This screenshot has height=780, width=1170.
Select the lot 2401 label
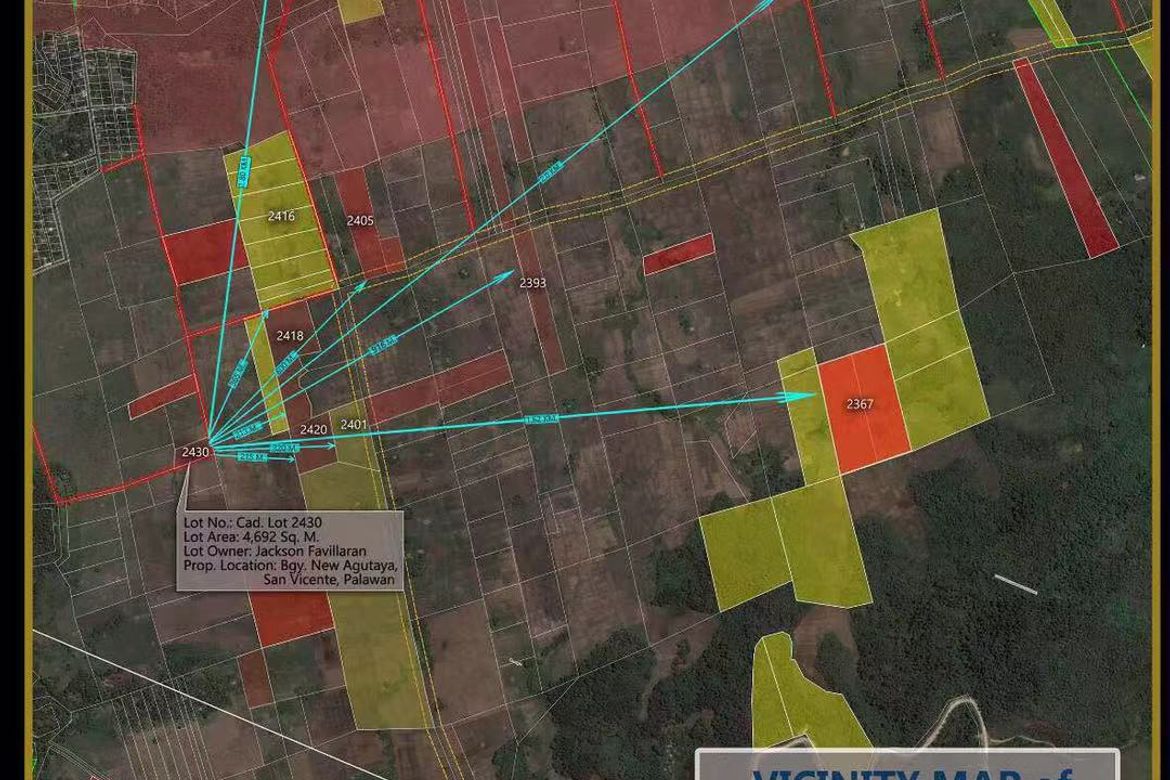click(354, 425)
